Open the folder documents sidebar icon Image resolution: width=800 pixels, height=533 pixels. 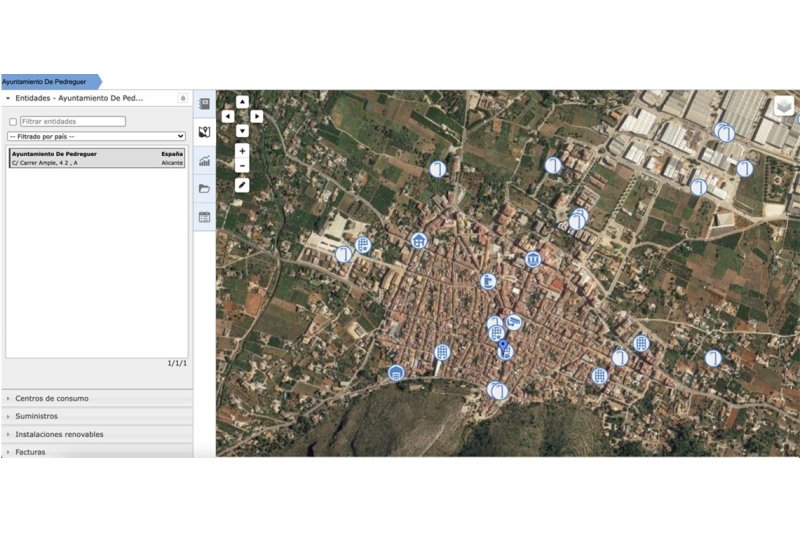[204, 188]
